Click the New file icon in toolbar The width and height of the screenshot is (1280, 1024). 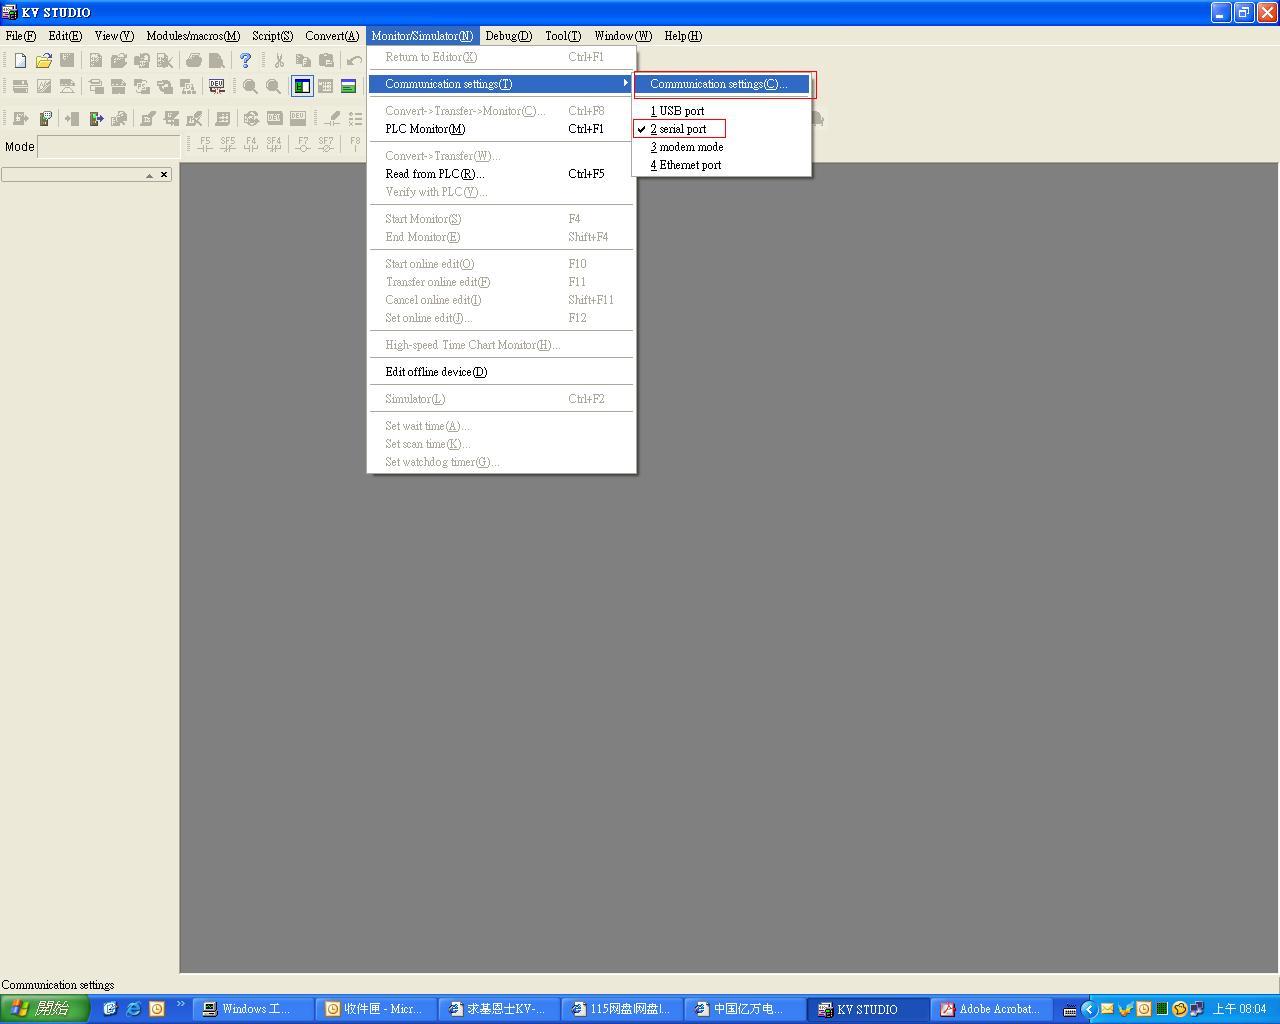[20, 61]
